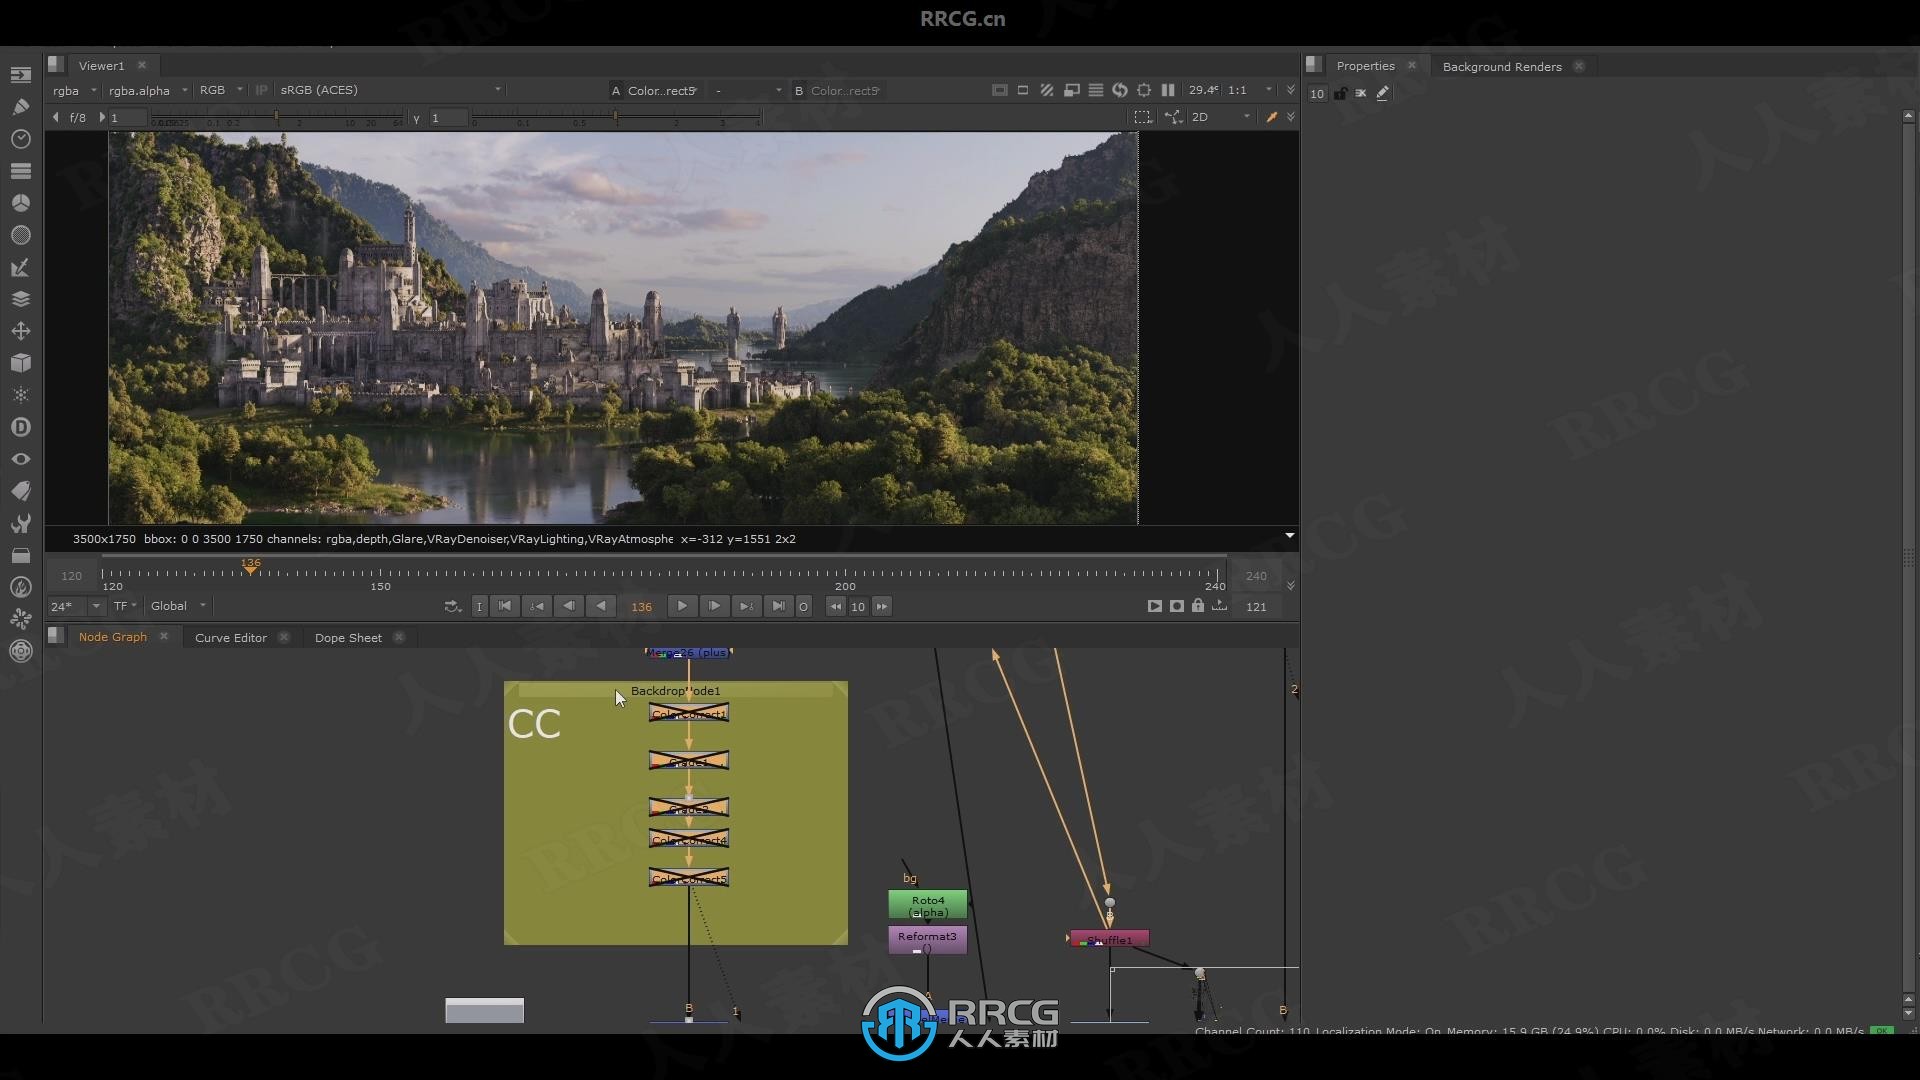This screenshot has height=1080, width=1920.
Task: Click the max panels field showing 10
Action: 1317,93
